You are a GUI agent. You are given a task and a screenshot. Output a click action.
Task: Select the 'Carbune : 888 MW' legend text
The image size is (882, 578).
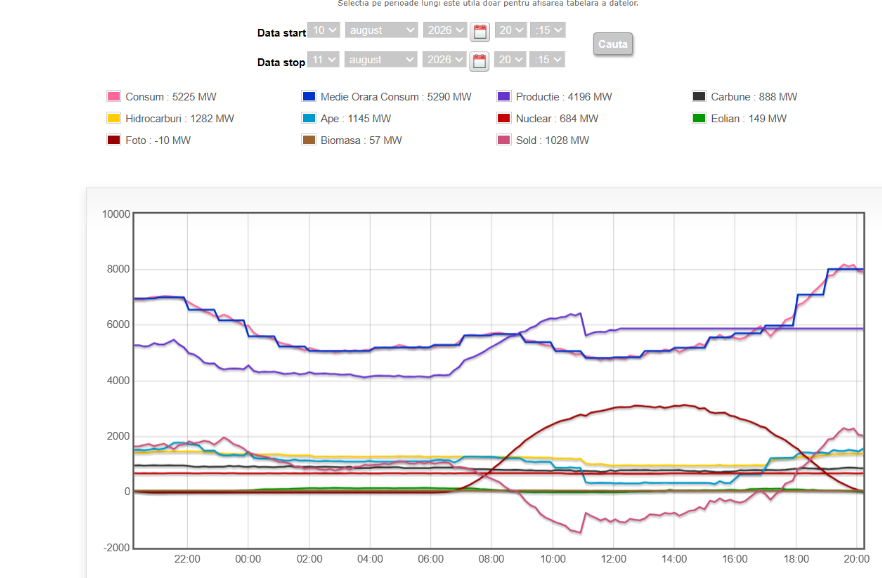[754, 97]
